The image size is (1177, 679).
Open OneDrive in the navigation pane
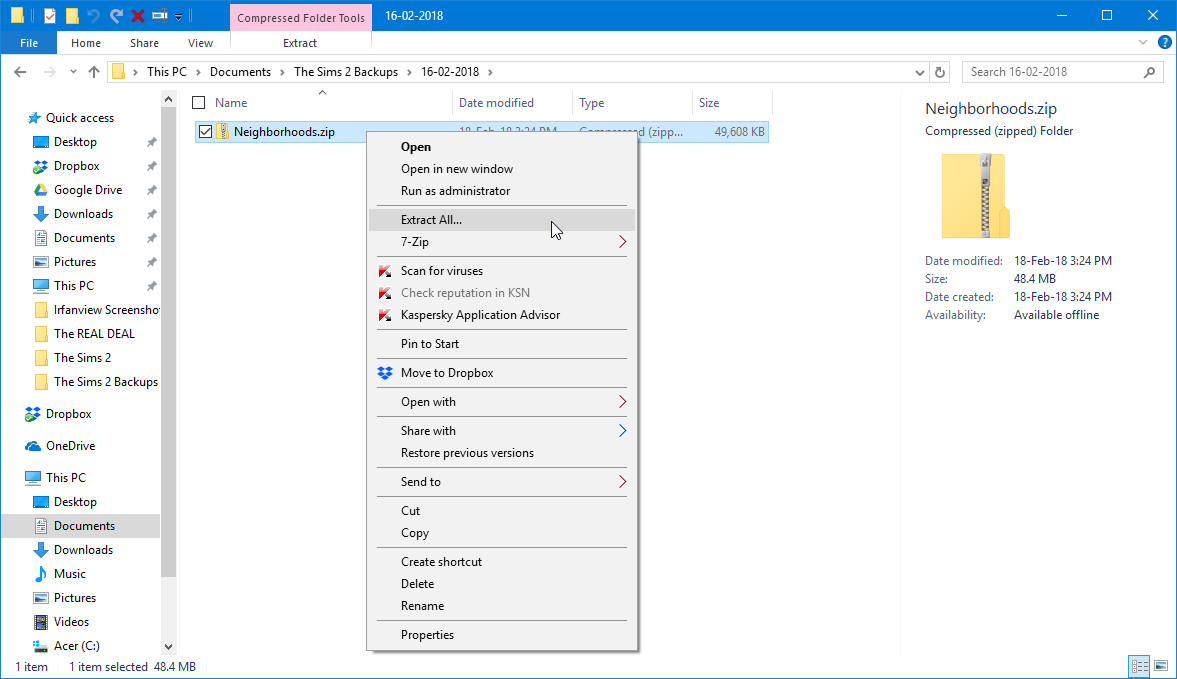click(x=71, y=446)
